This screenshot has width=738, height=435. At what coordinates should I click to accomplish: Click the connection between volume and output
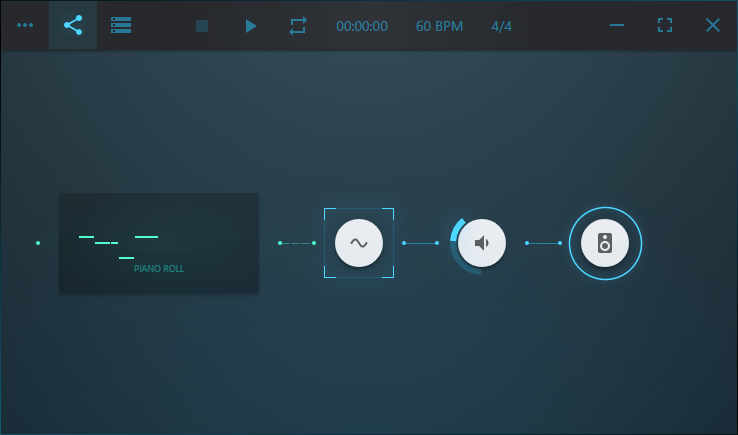pos(543,243)
